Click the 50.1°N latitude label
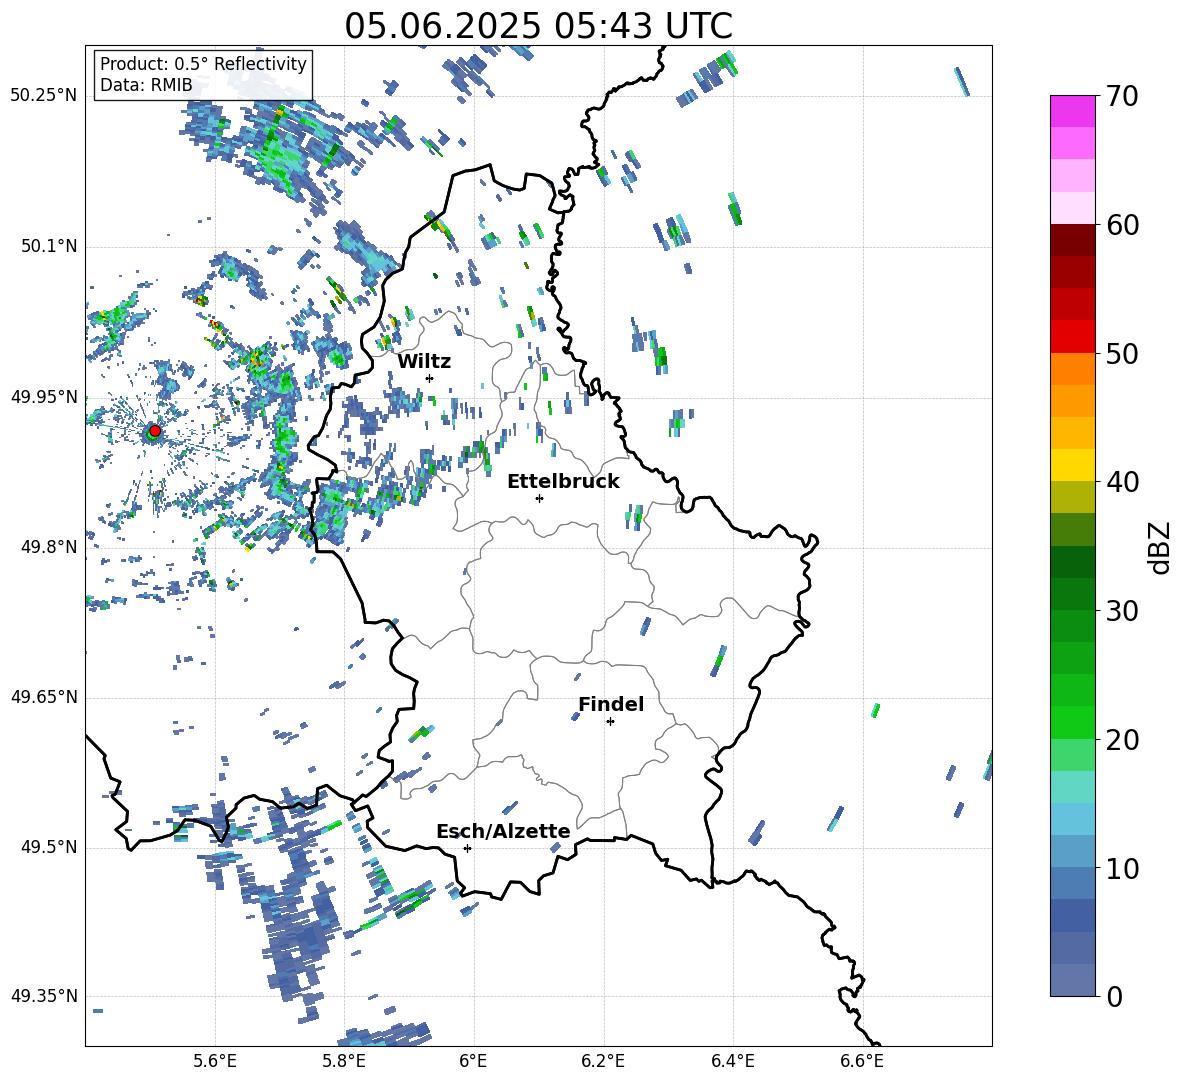The height and width of the screenshot is (1081, 1184). click(48, 246)
